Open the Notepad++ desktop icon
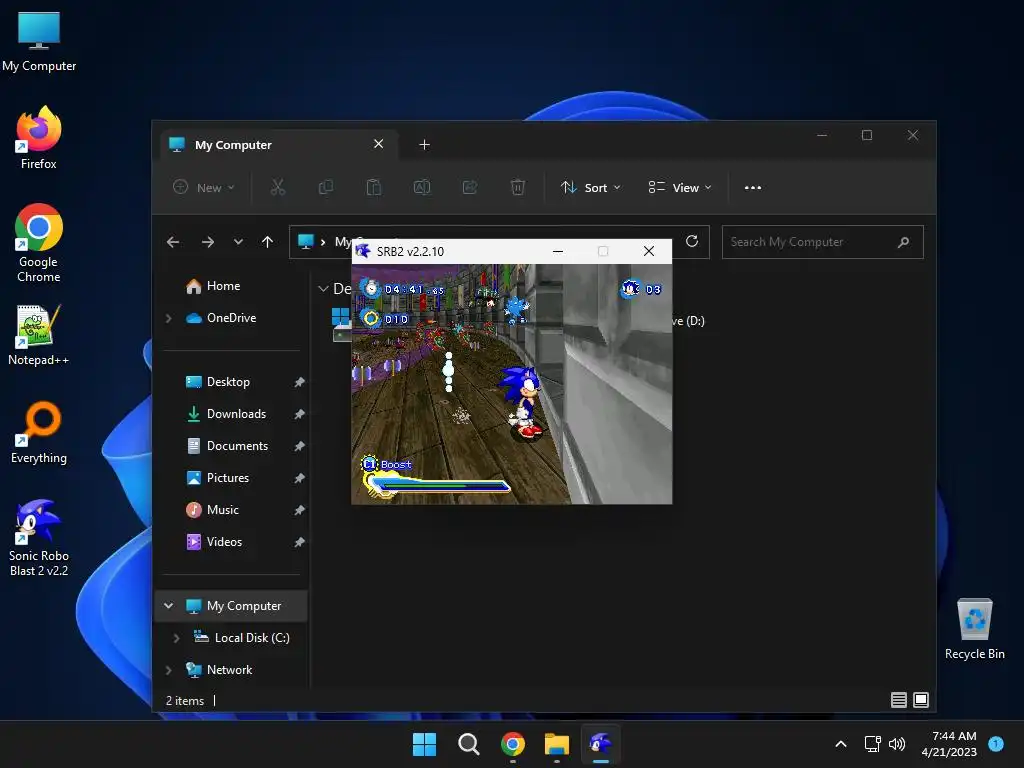This screenshot has height=768, width=1024. tap(39, 334)
